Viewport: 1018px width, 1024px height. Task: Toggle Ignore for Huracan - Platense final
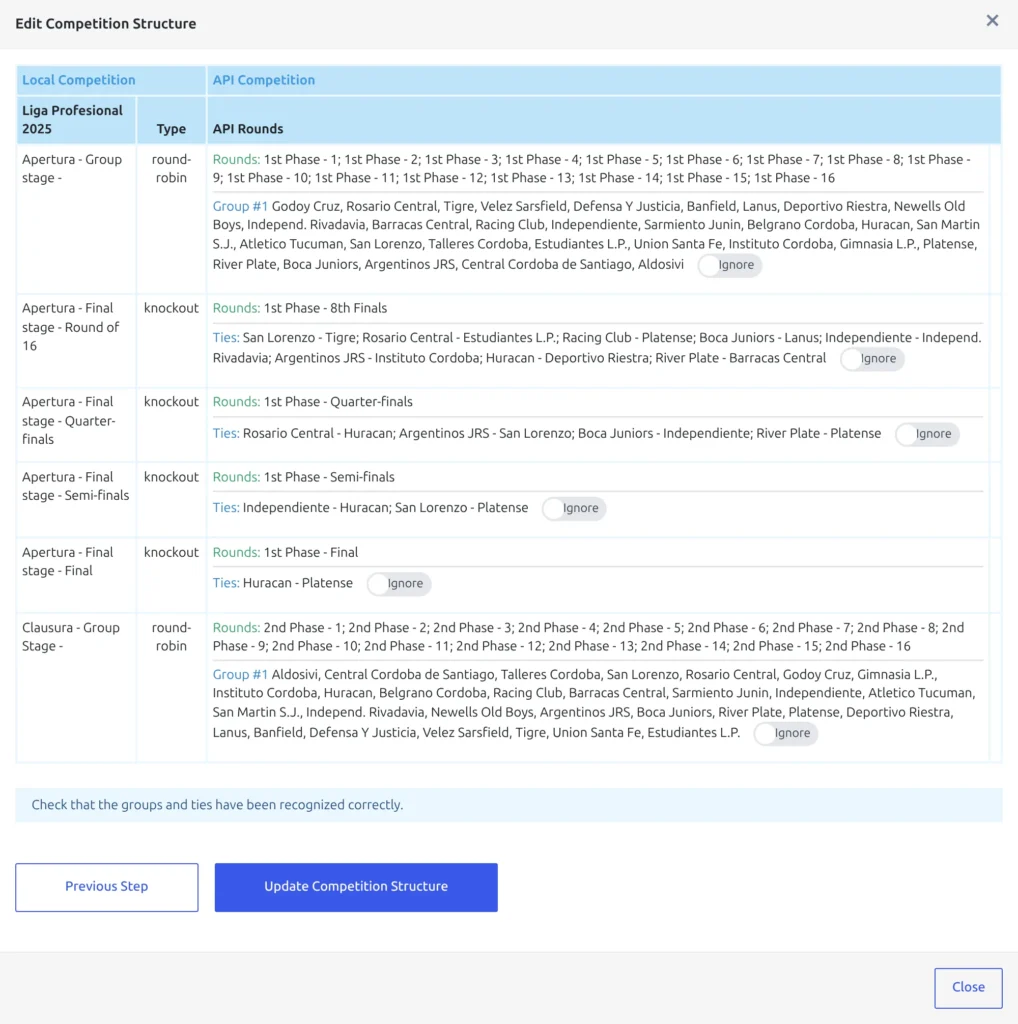[398, 583]
